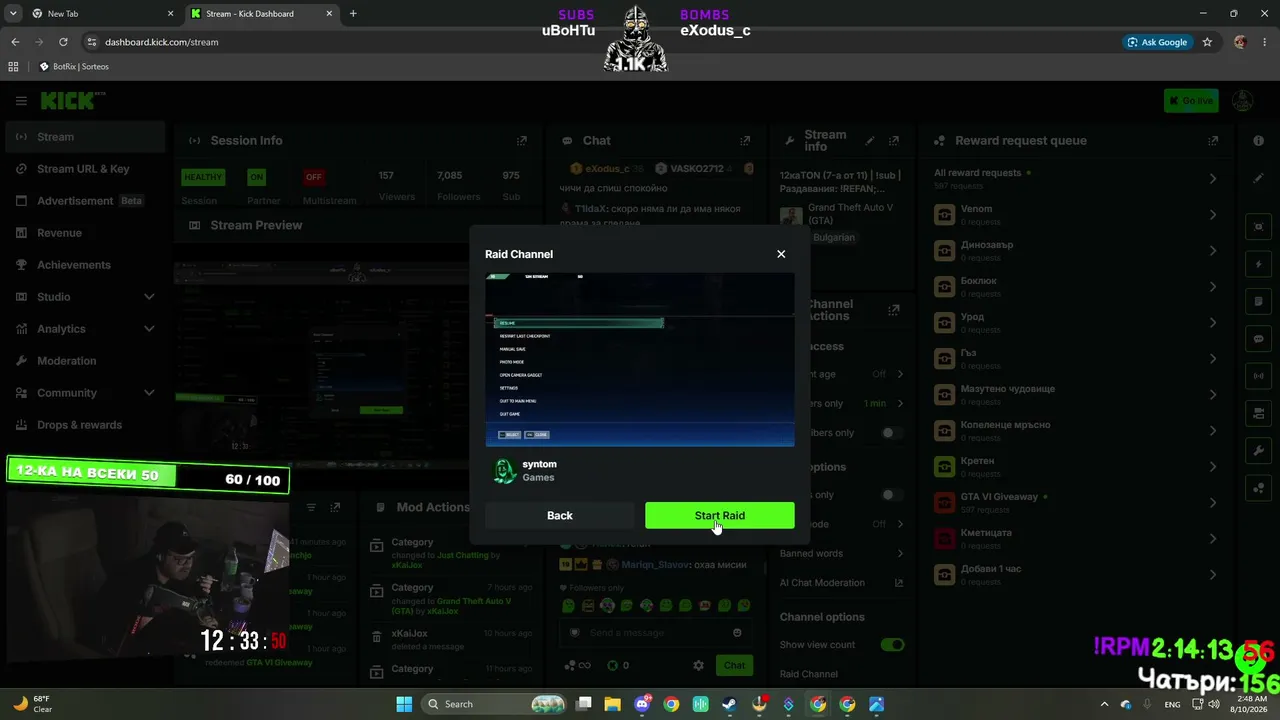
Task: Open chat settings gear icon
Action: tap(698, 665)
